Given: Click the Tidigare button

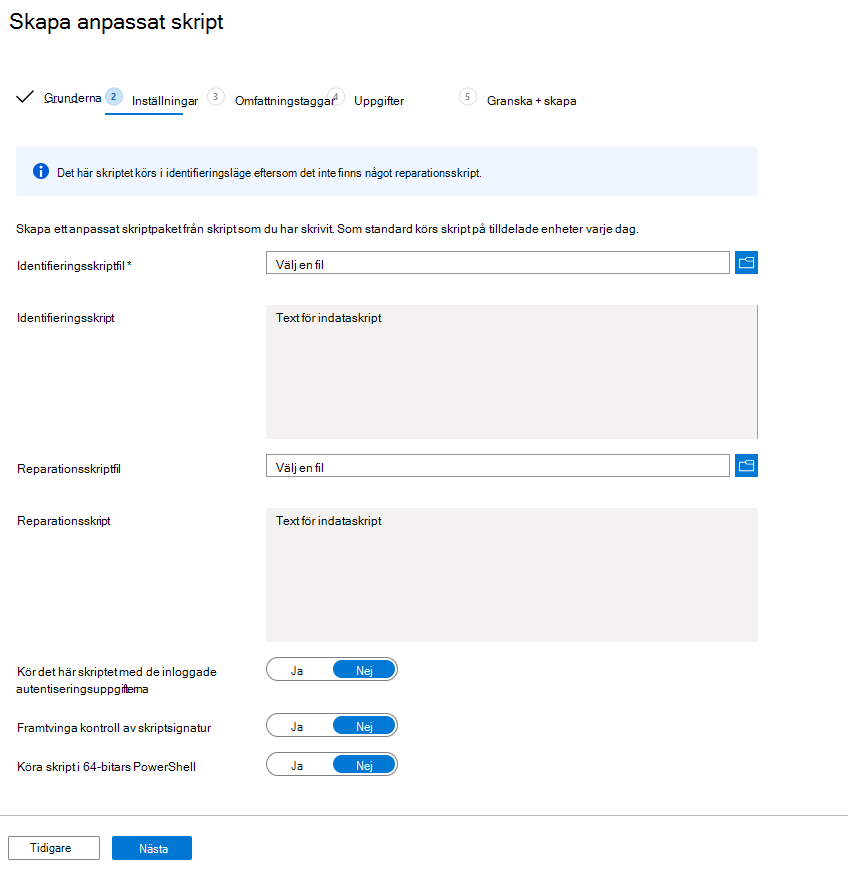Looking at the screenshot, I should tap(54, 848).
